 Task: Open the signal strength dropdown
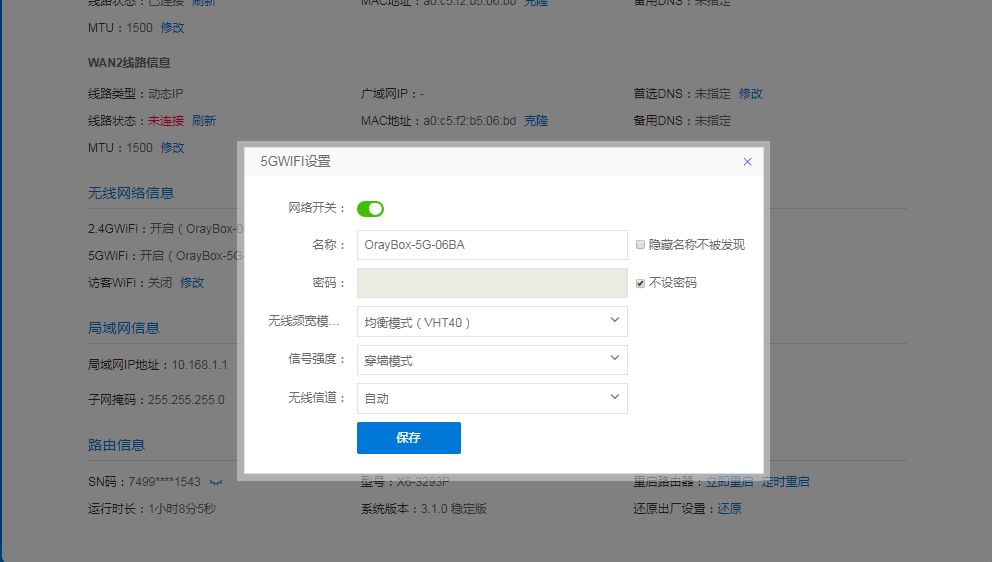[x=492, y=360]
